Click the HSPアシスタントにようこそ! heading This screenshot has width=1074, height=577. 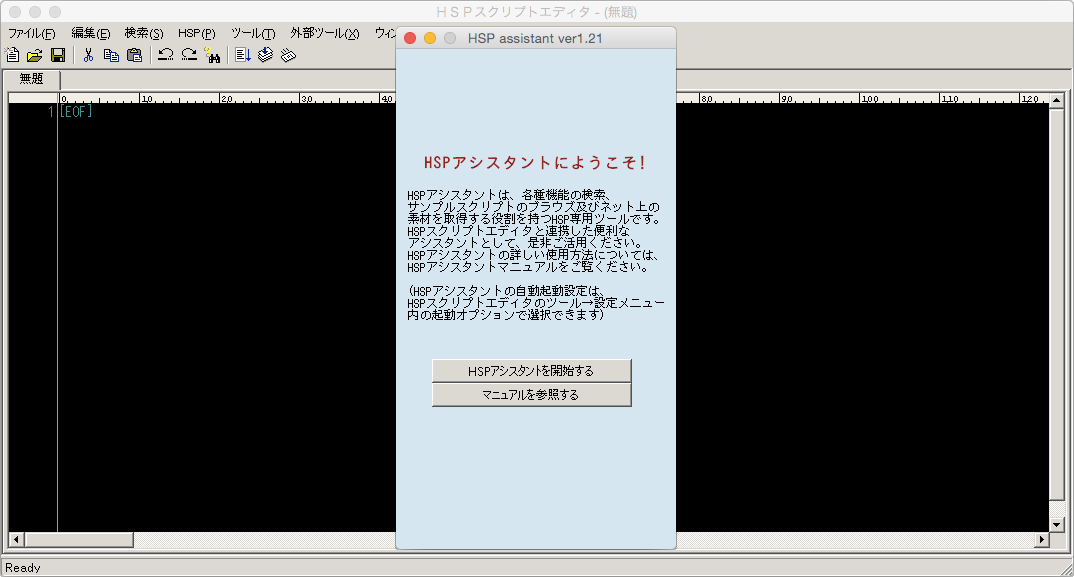coord(535,162)
